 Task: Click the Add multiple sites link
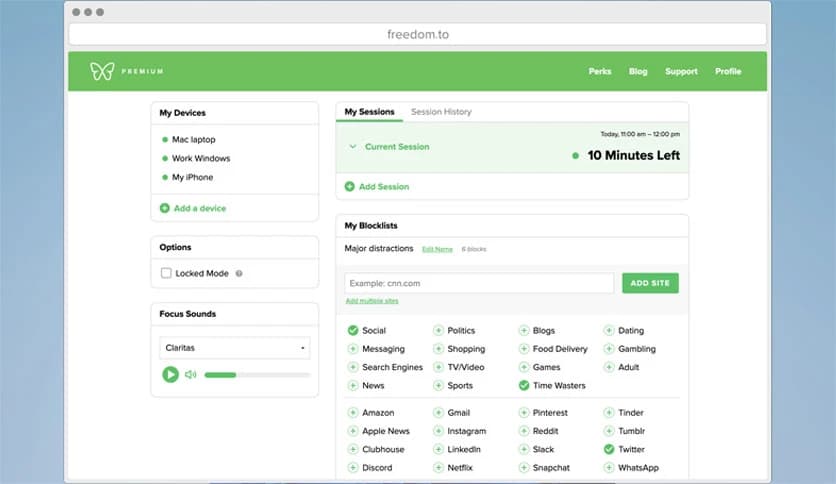coord(372,301)
